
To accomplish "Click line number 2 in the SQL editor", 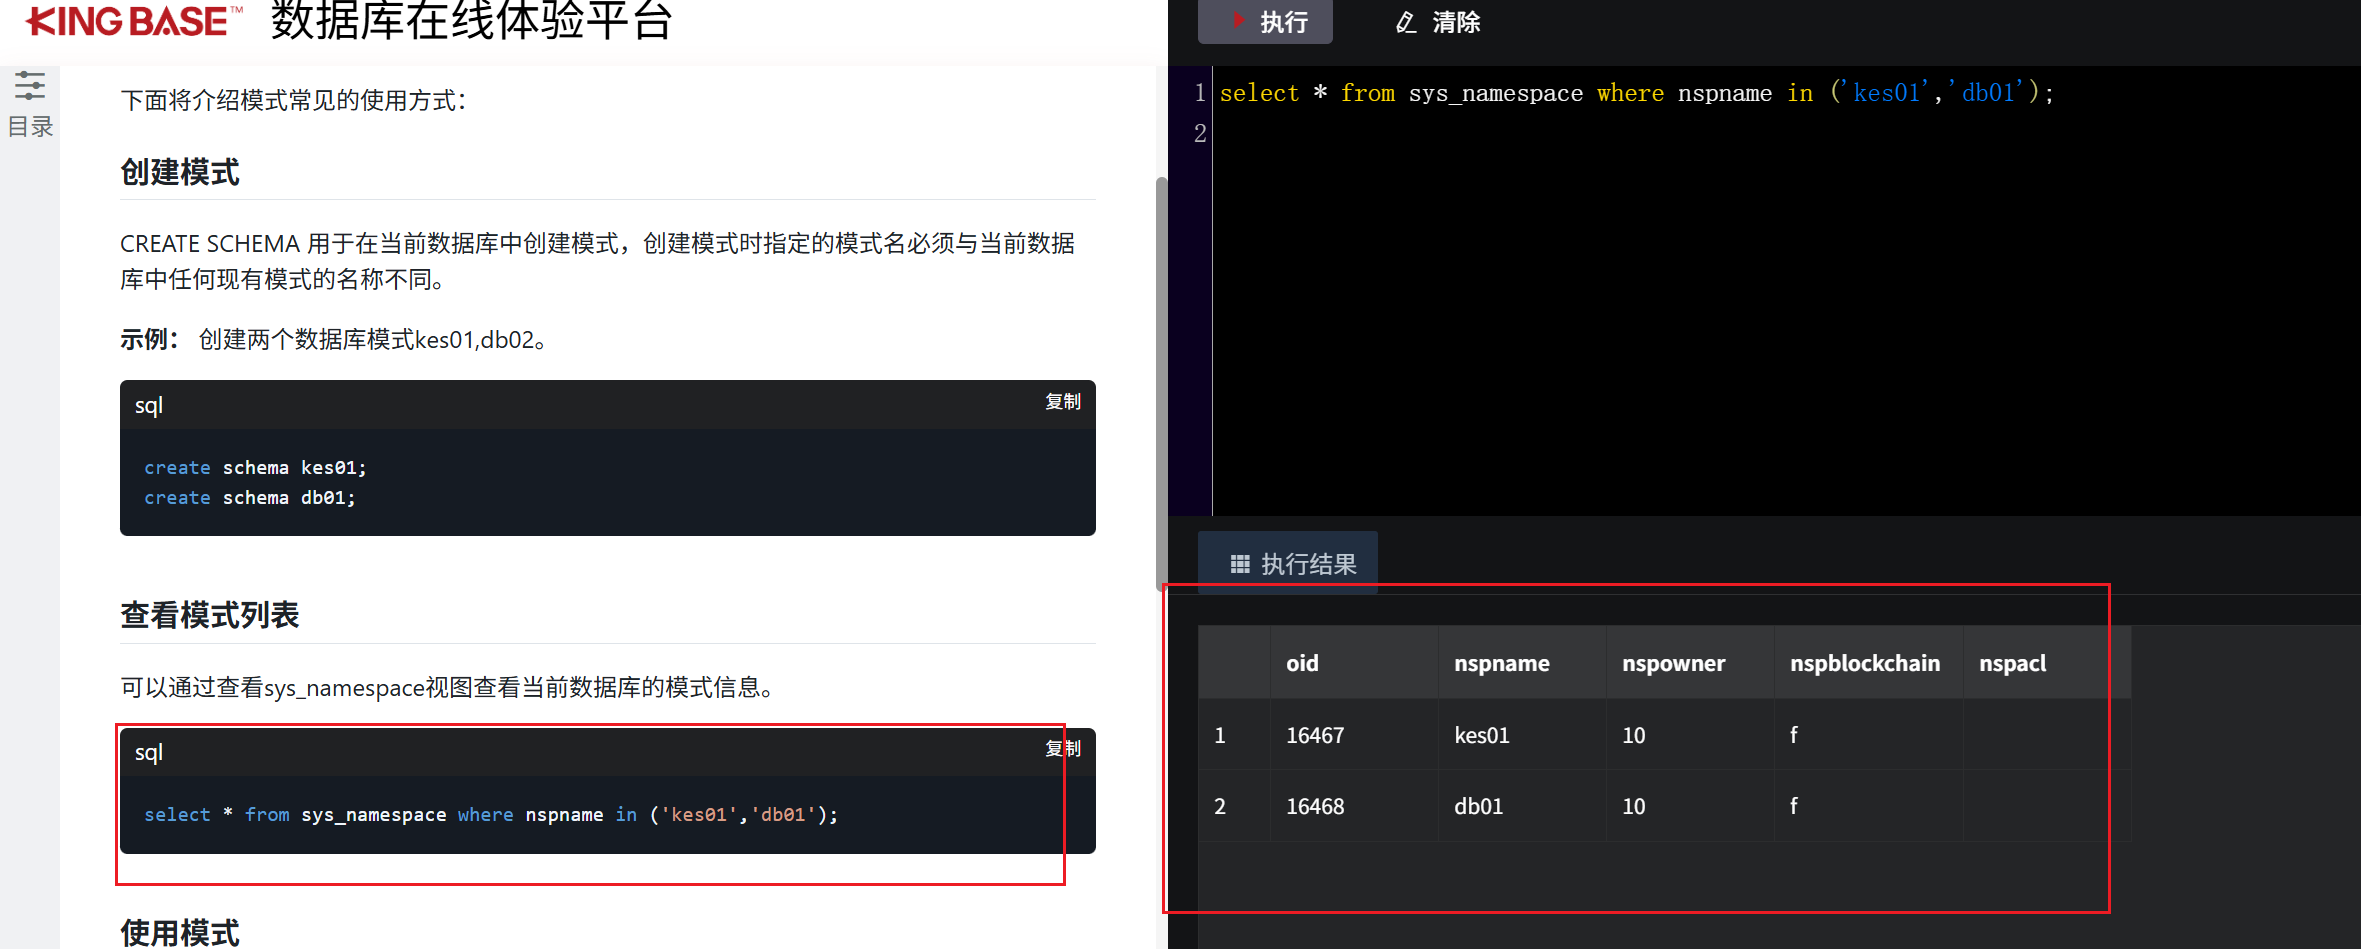I will 1199,133.
